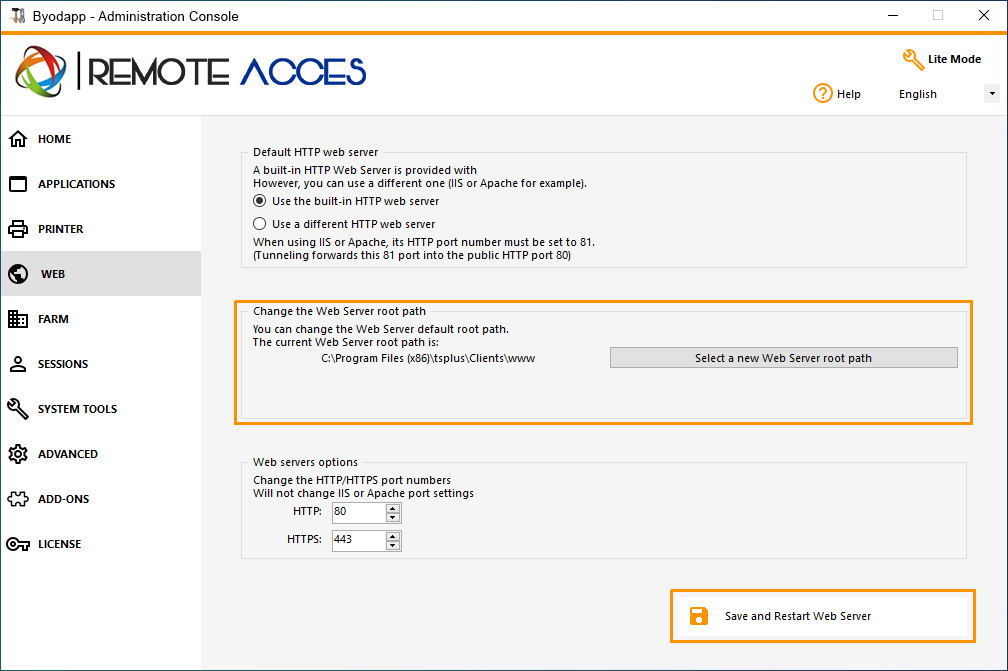Screen dimensions: 1008x671
Task: Increase the HTTP port with up arrow
Action: [393, 508]
